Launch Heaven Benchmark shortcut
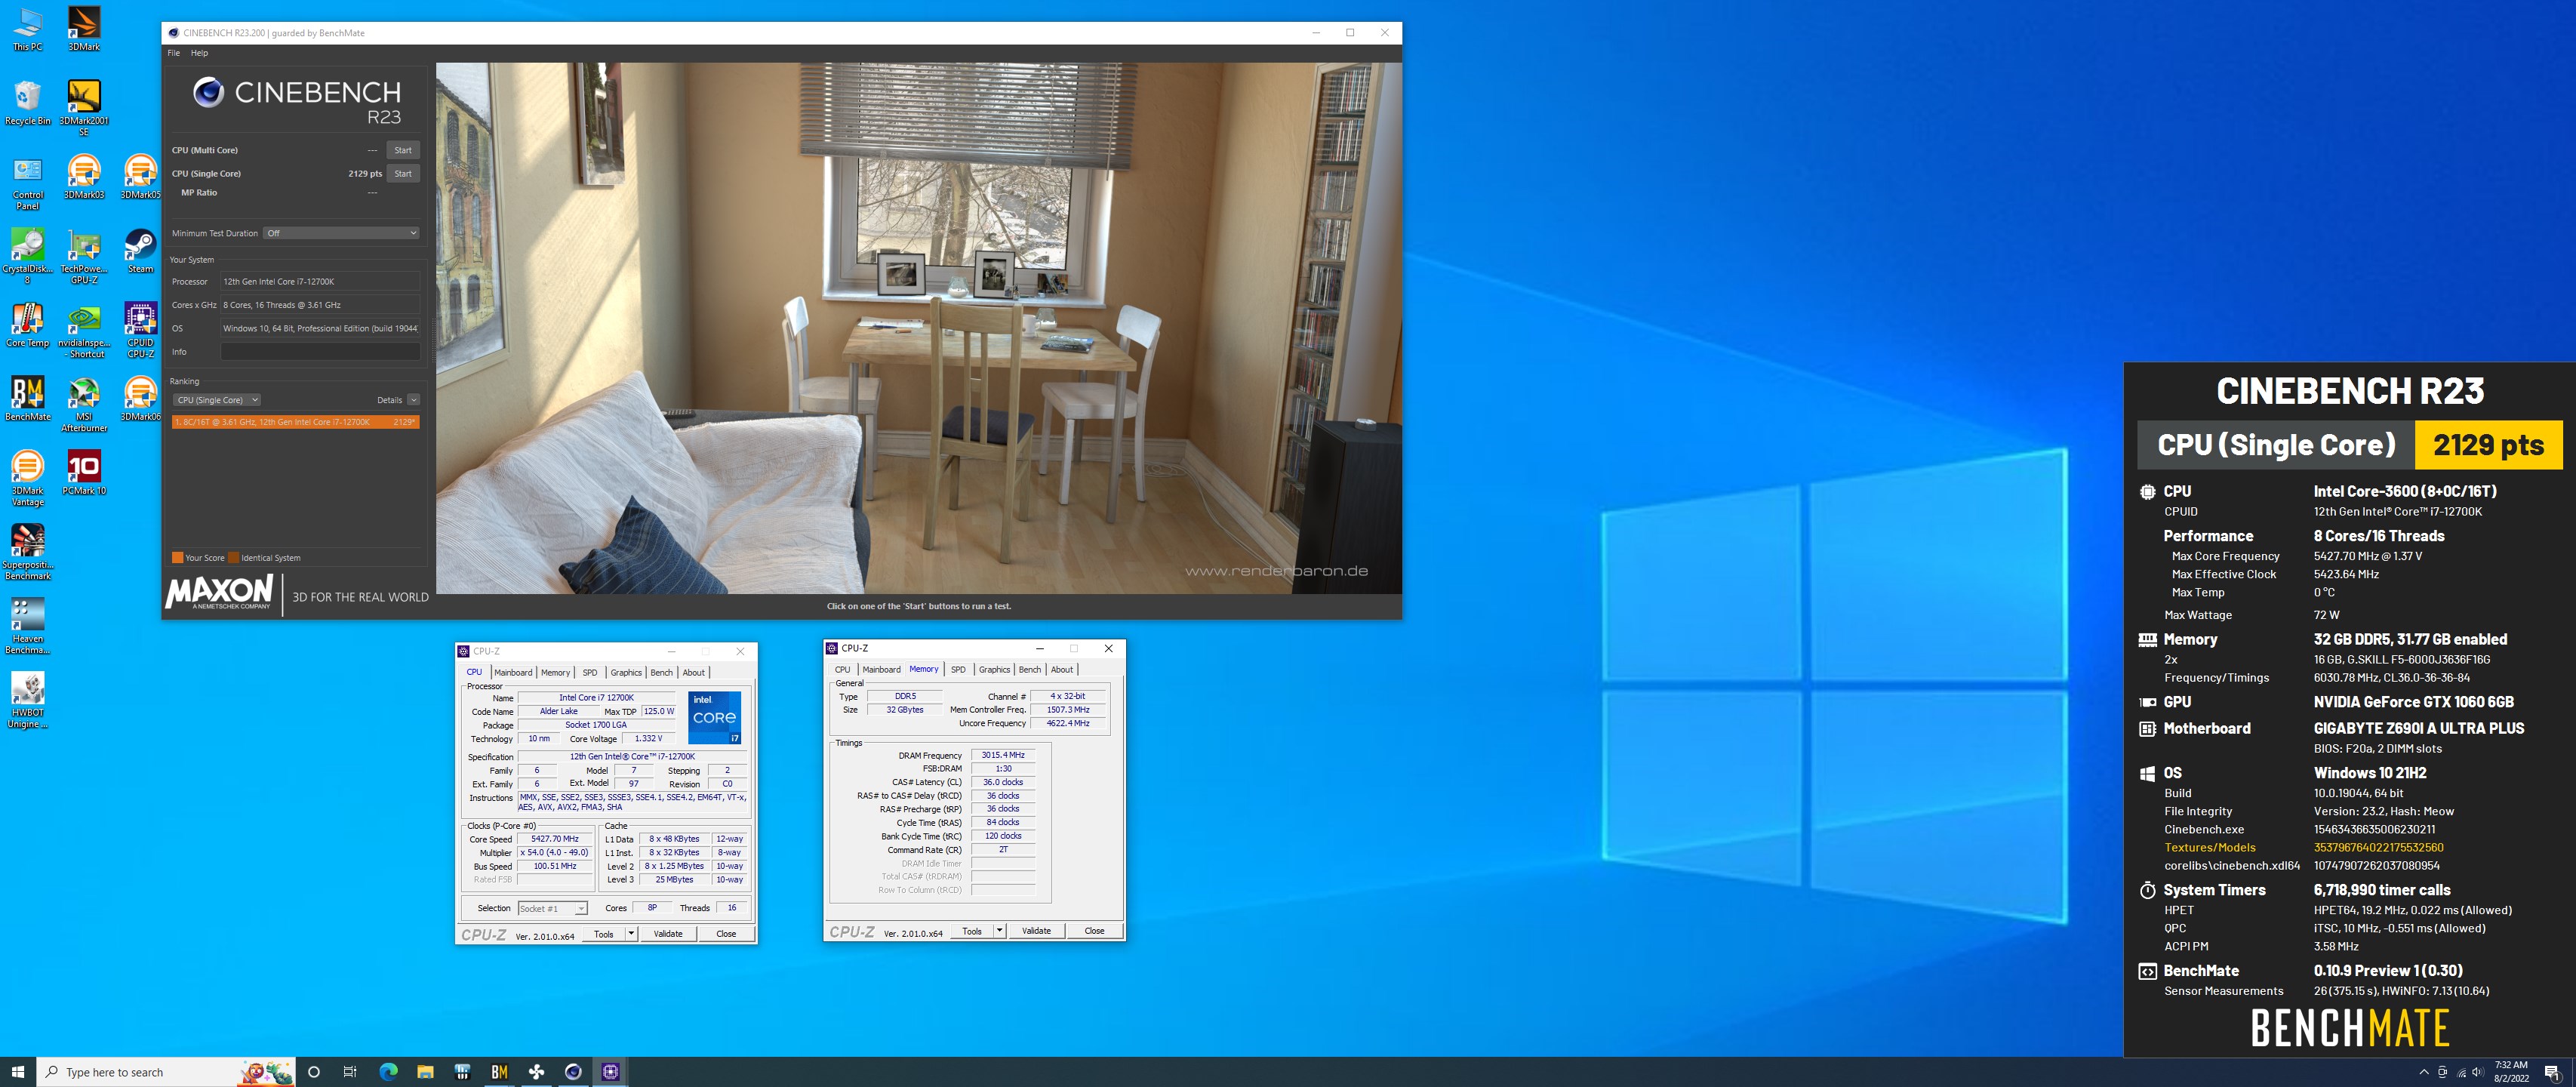Screen dimensions: 2576x1087 27,626
